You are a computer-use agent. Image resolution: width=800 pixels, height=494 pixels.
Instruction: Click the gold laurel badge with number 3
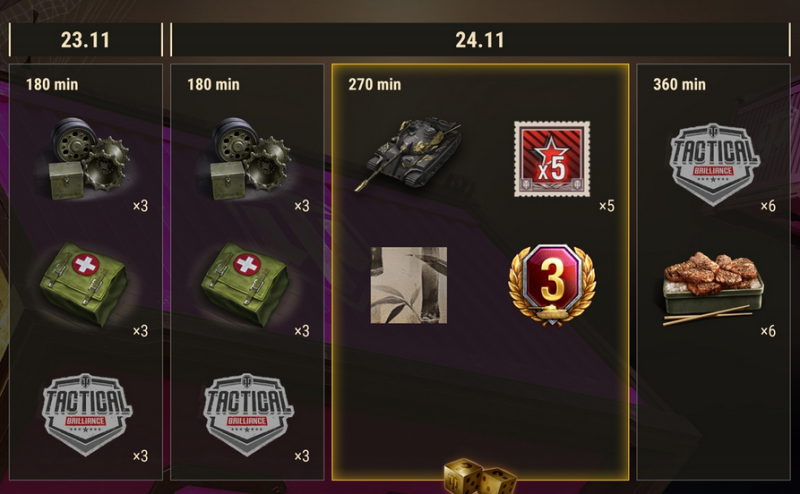coord(552,284)
